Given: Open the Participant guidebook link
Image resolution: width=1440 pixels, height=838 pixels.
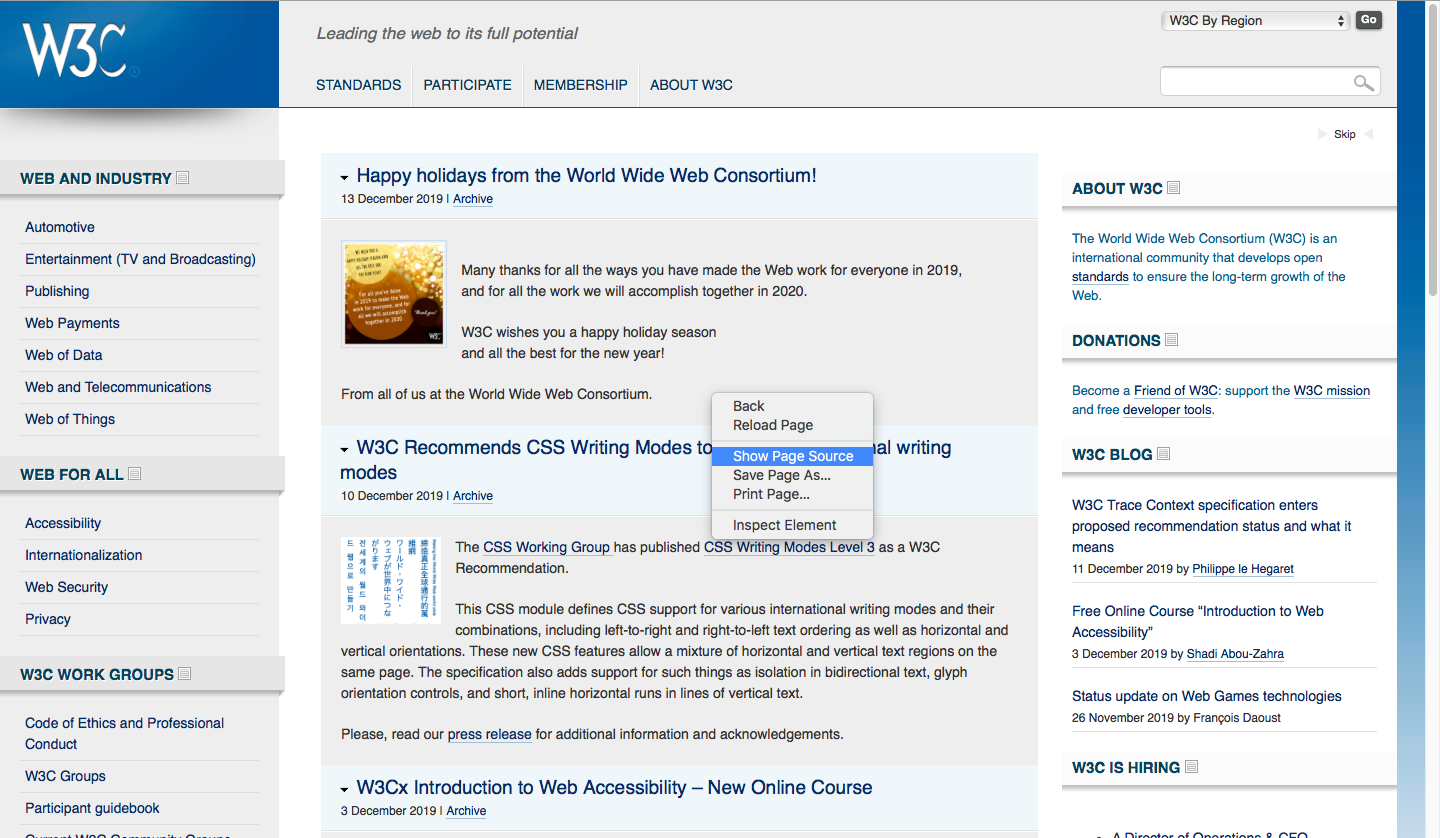Looking at the screenshot, I should coord(92,808).
